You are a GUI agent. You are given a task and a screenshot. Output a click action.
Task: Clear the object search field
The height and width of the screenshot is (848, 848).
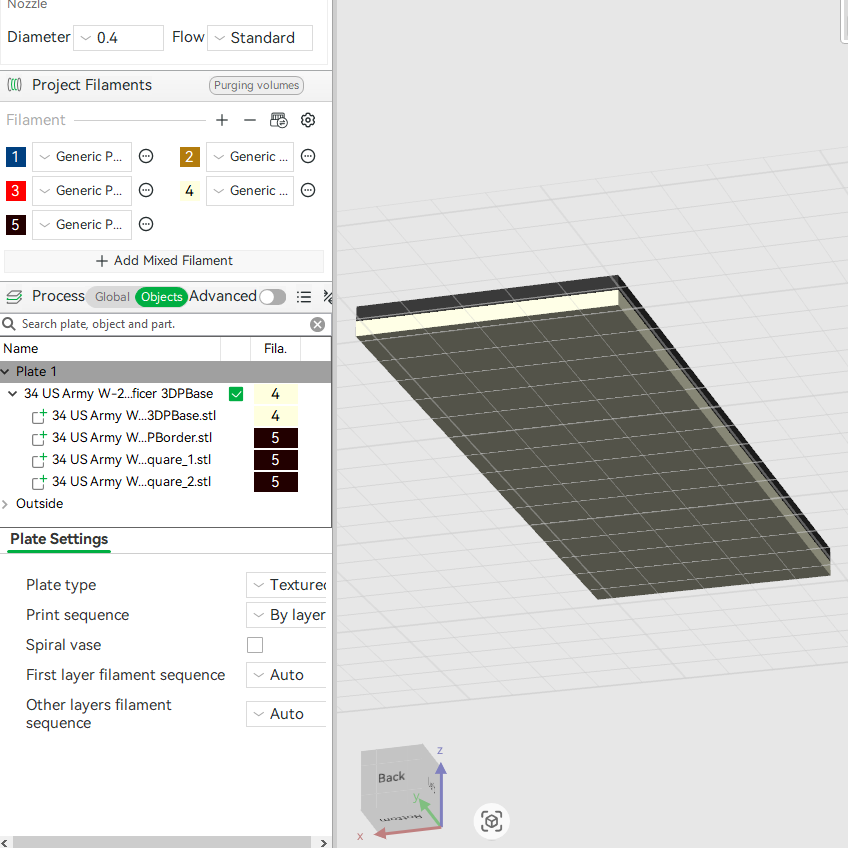[x=317, y=324]
